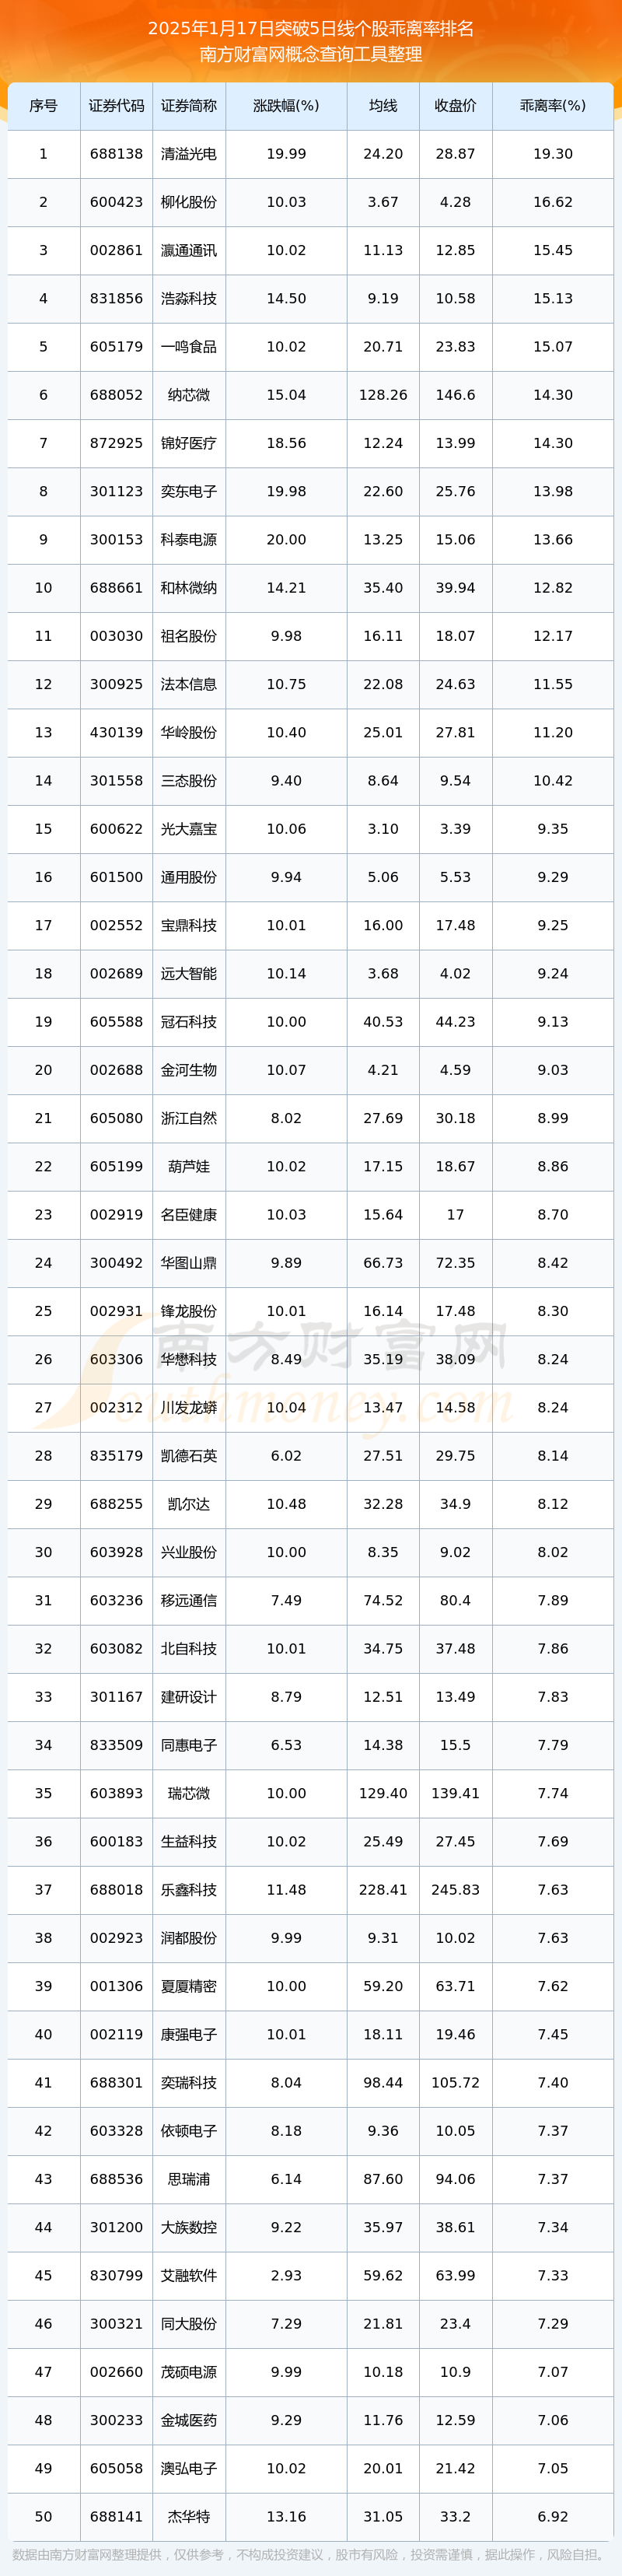Click stock name 川发龙蟒
Viewport: 622px width, 2576px height.
click(189, 1407)
